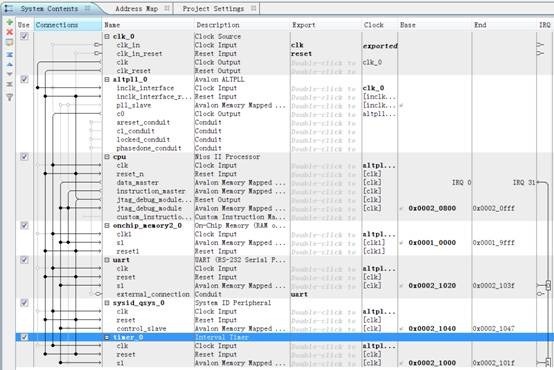Collapse the sysid_qsys_0 tree node
This screenshot has width=554, height=370.
pyautogui.click(x=107, y=303)
